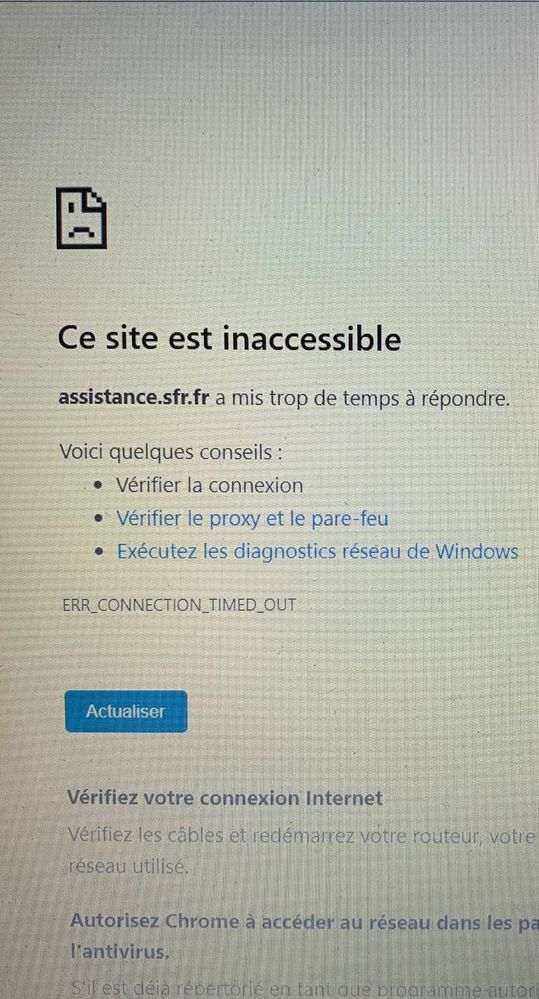539x999 pixels.
Task: Click bullet point beside "Vérifier la connexion"
Action: click(x=97, y=486)
